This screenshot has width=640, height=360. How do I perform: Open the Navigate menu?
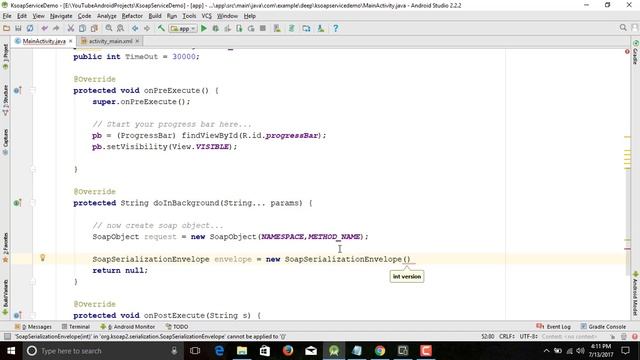(61, 16)
